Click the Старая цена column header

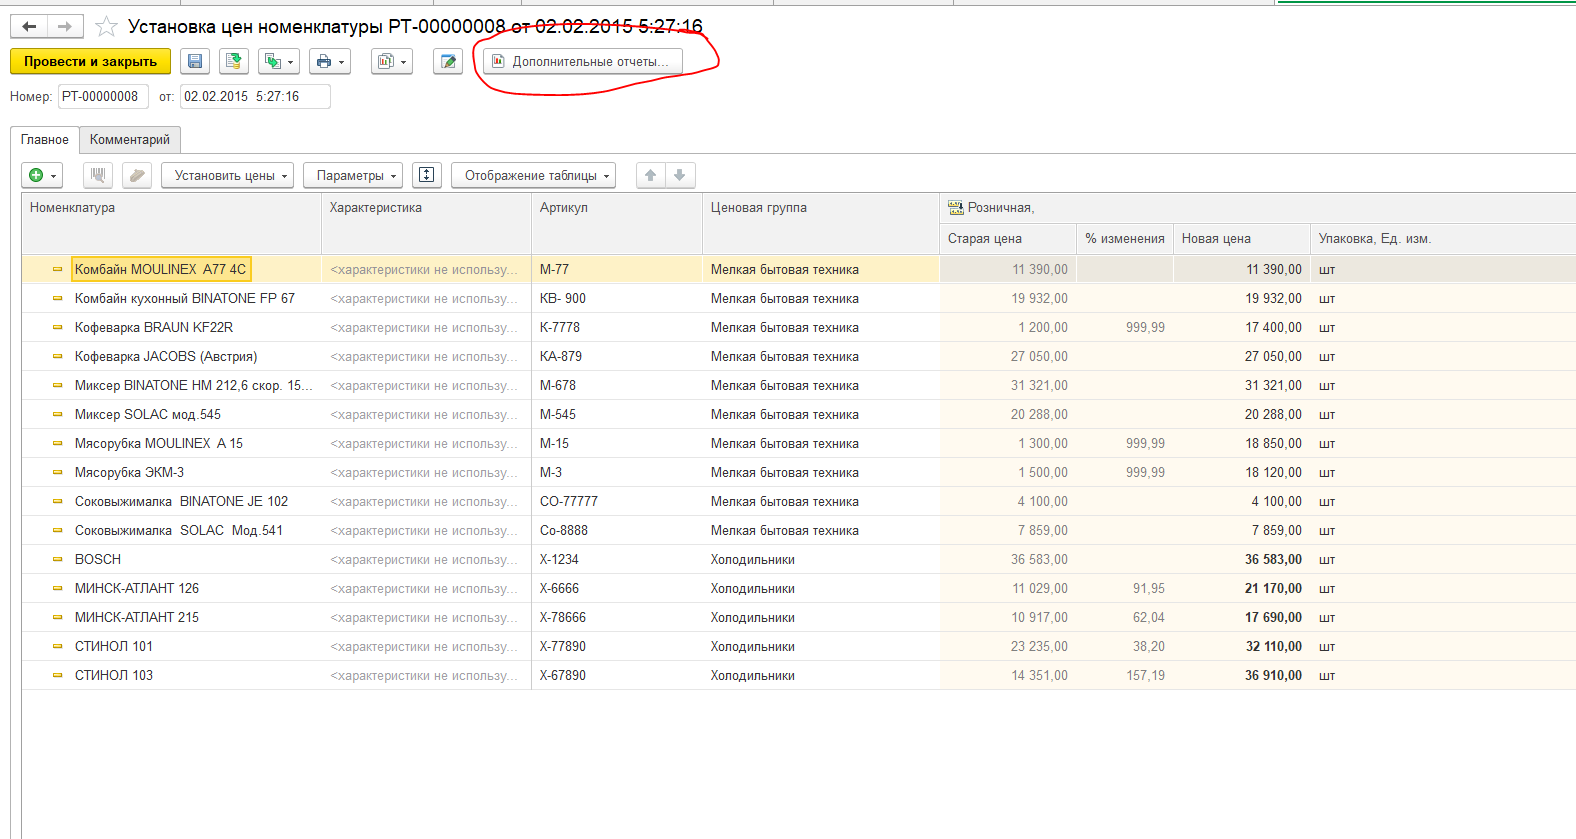point(1008,239)
